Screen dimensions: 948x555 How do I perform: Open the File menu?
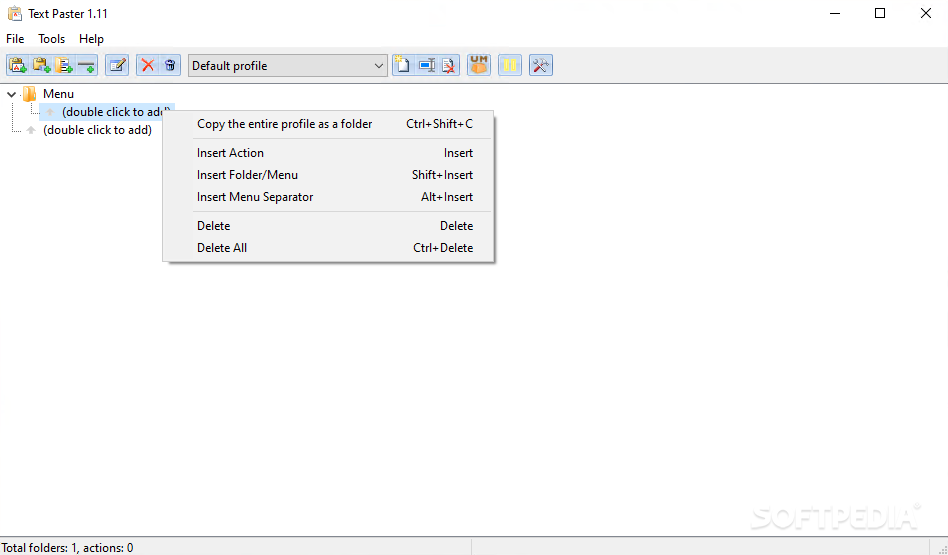[15, 39]
